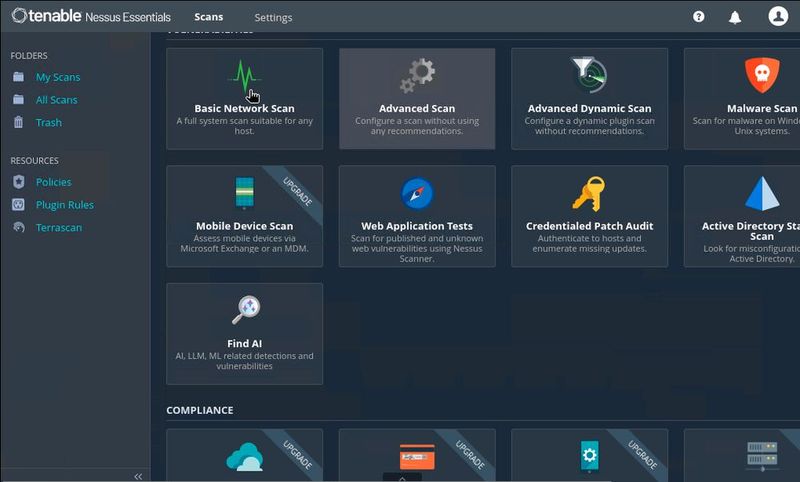This screenshot has width=800, height=482.
Task: Open the help question mark menu
Action: point(699,17)
